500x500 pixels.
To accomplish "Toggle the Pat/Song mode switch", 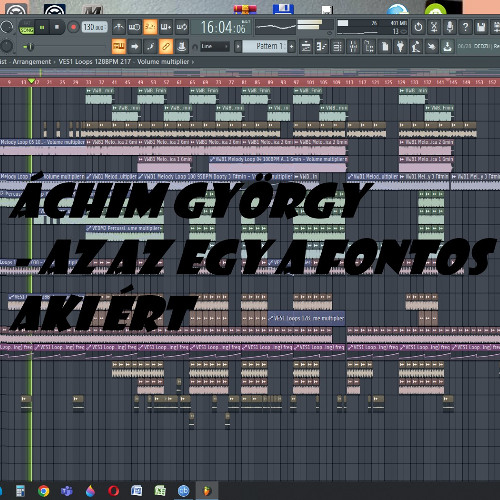I will click(27, 27).
